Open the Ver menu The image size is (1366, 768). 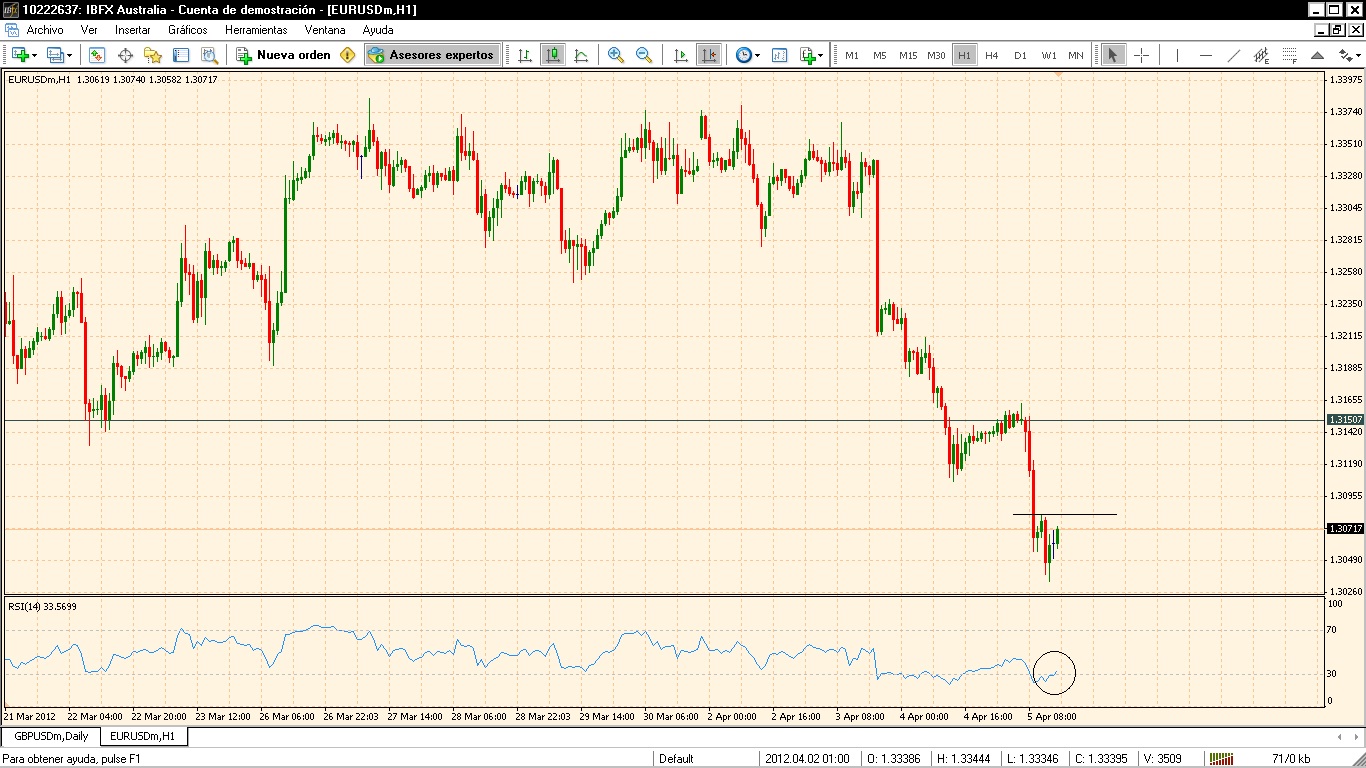[89, 30]
